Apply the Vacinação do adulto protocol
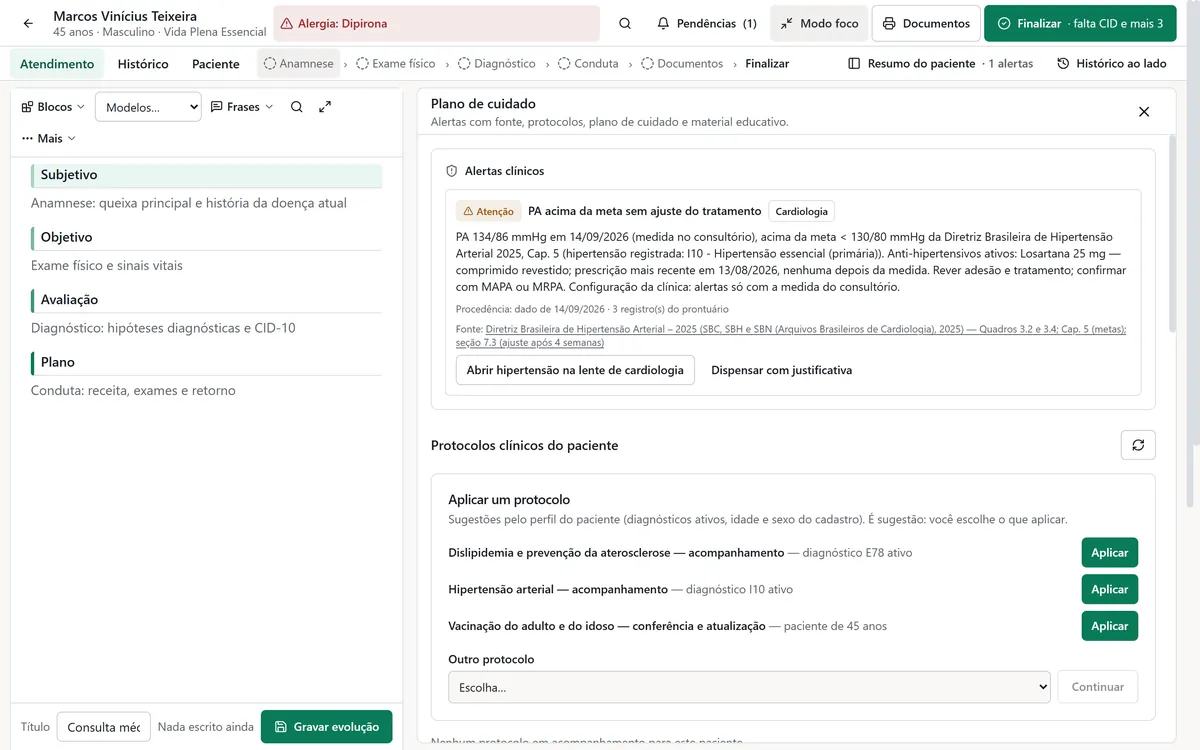Viewport: 1200px width, 750px height. click(x=1110, y=626)
